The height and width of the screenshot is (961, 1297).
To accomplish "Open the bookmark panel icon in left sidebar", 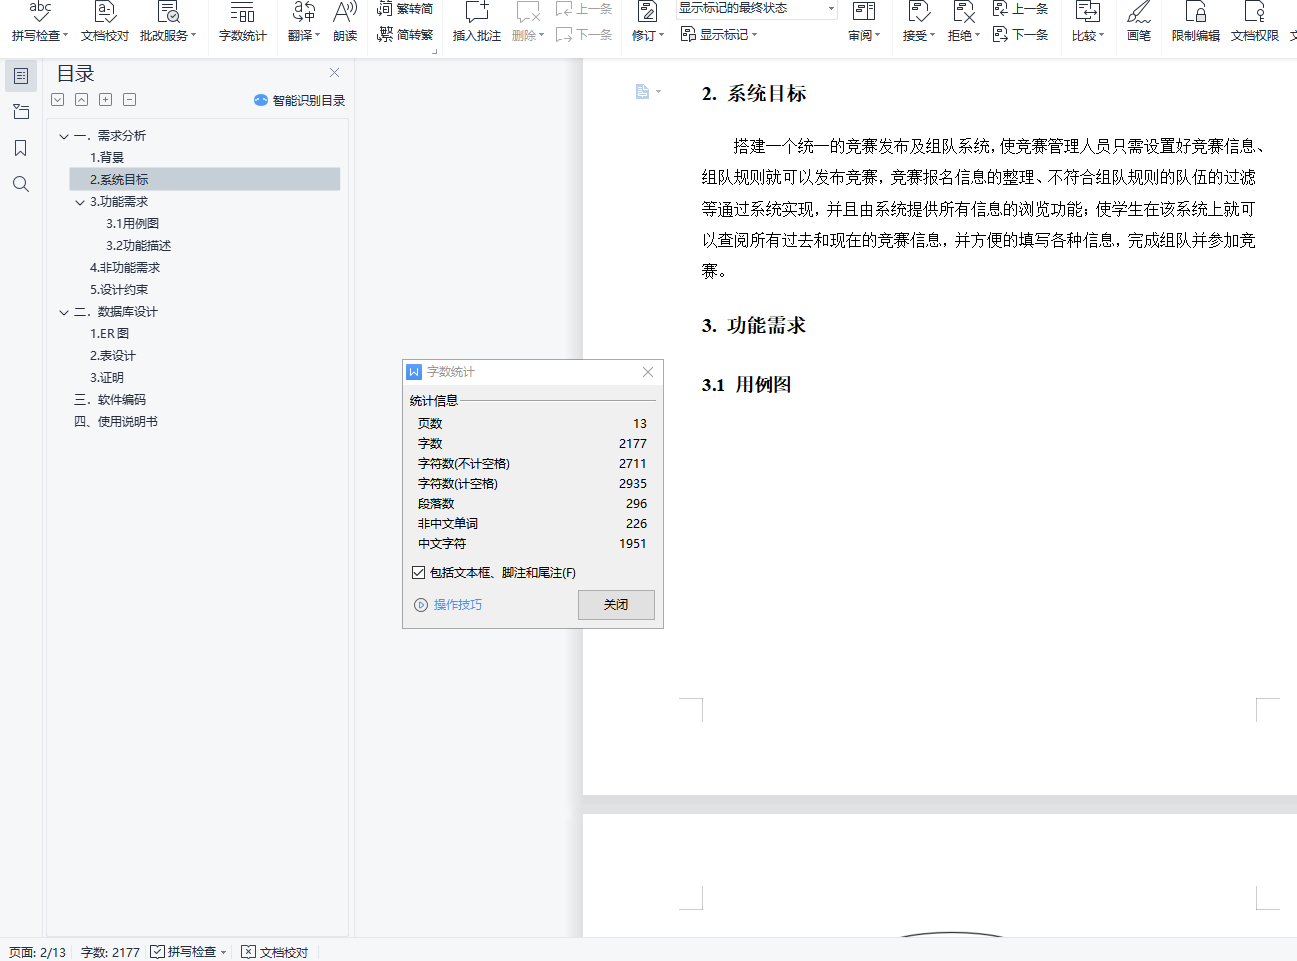I will click(x=21, y=148).
